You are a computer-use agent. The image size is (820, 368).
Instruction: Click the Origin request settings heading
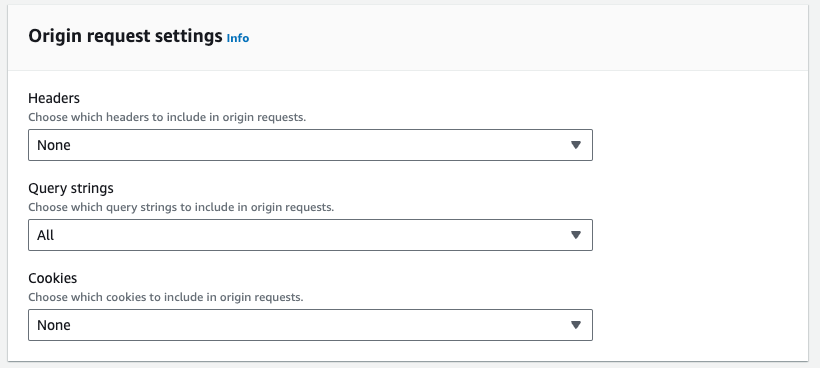pyautogui.click(x=126, y=36)
